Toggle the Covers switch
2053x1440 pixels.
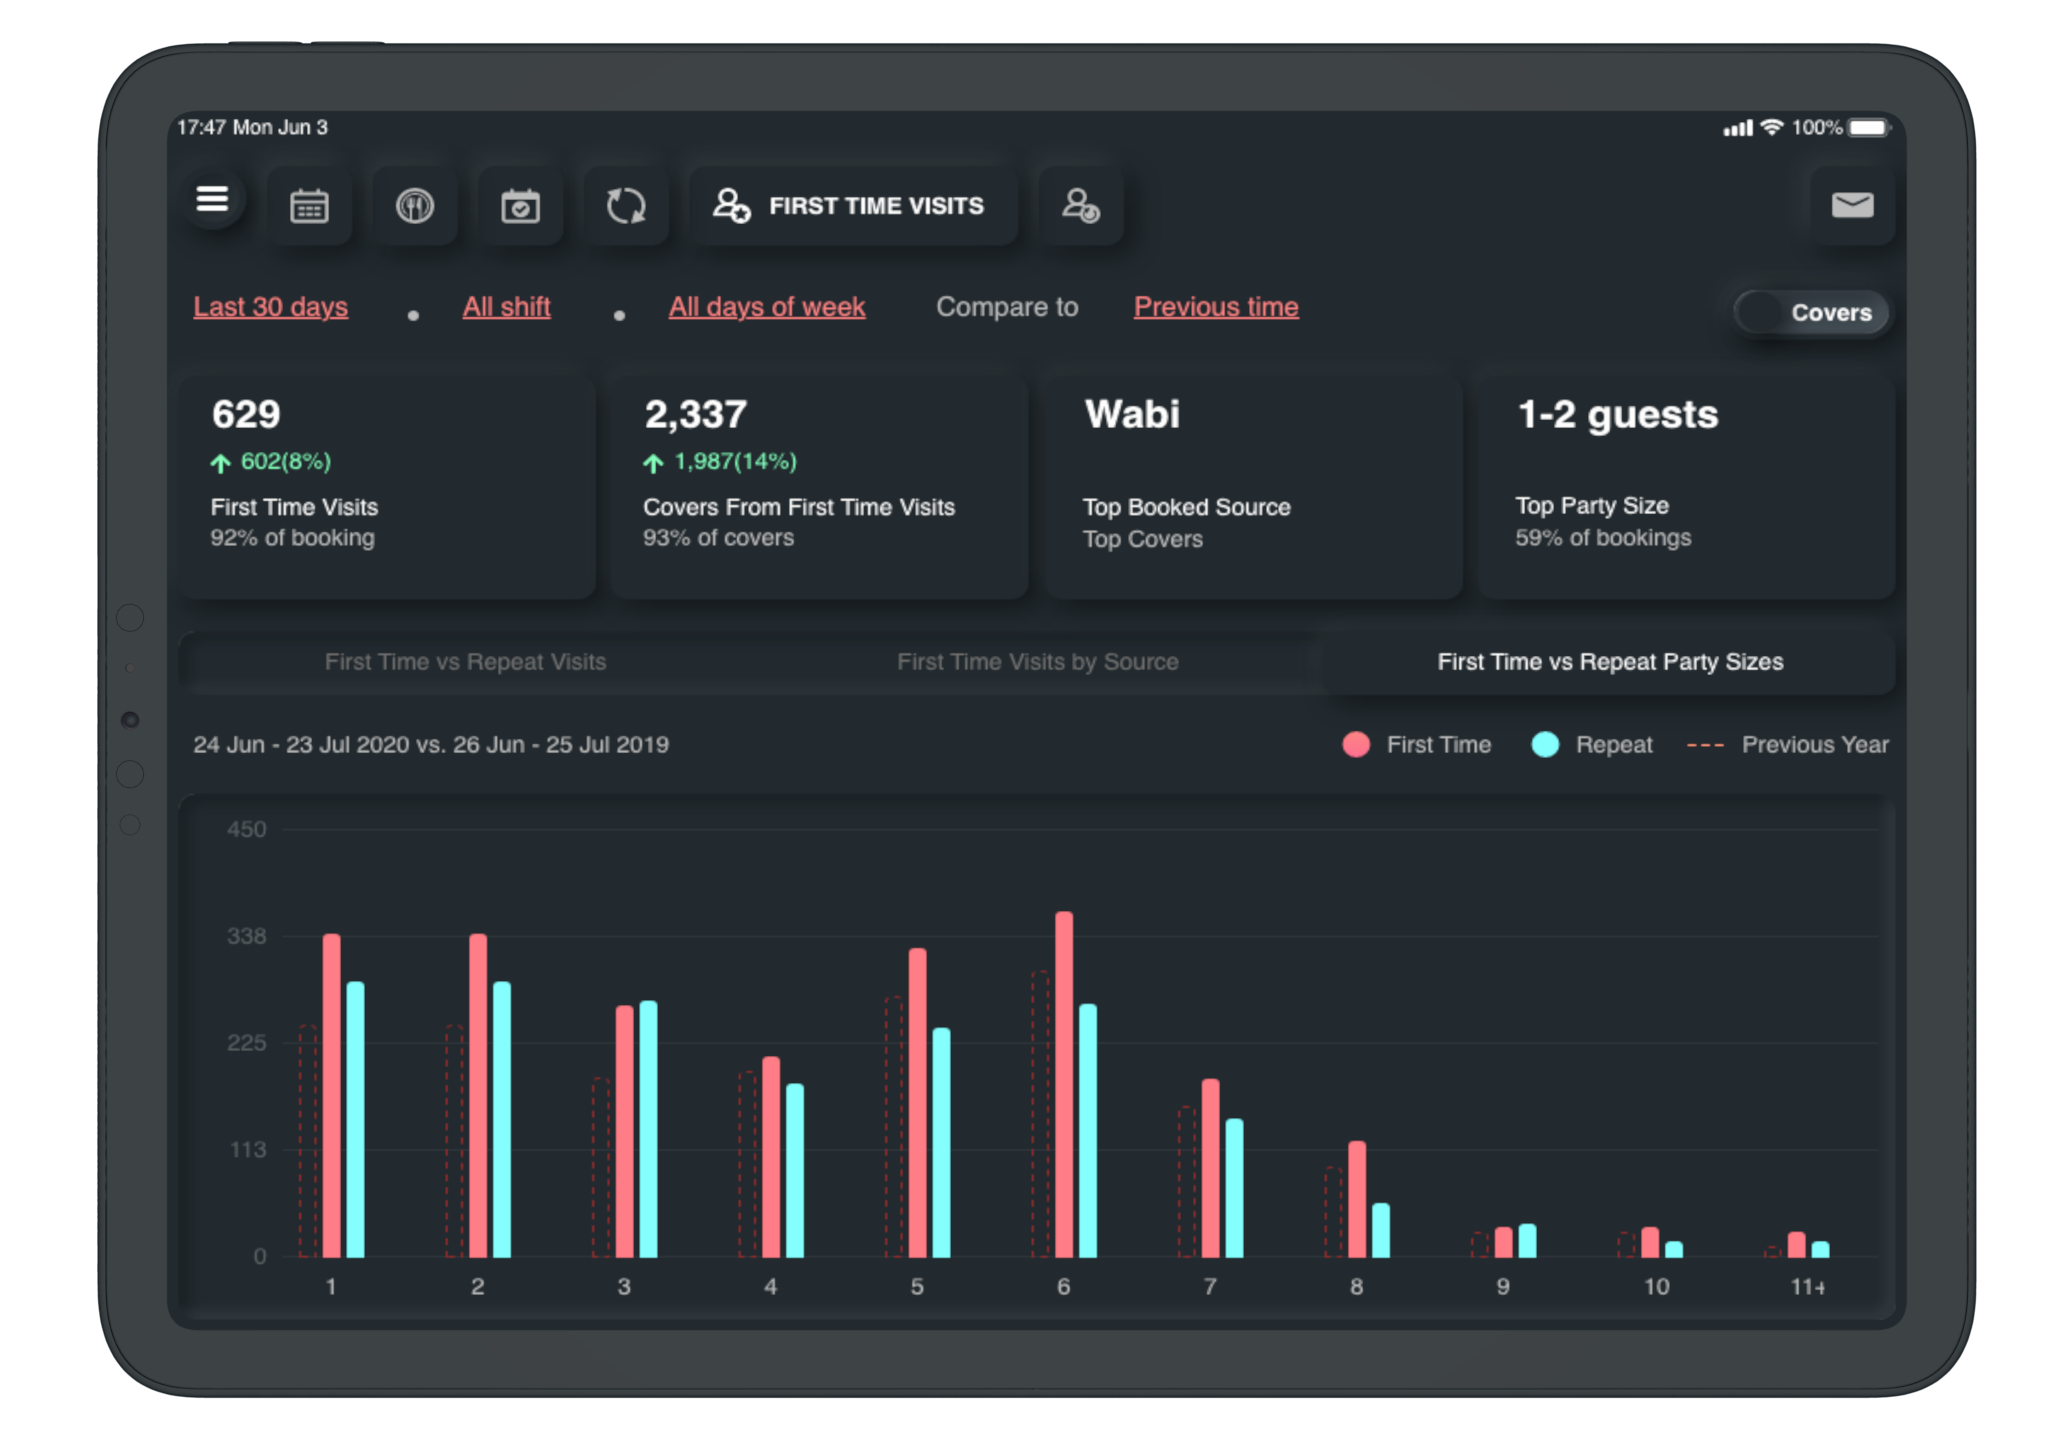1811,313
